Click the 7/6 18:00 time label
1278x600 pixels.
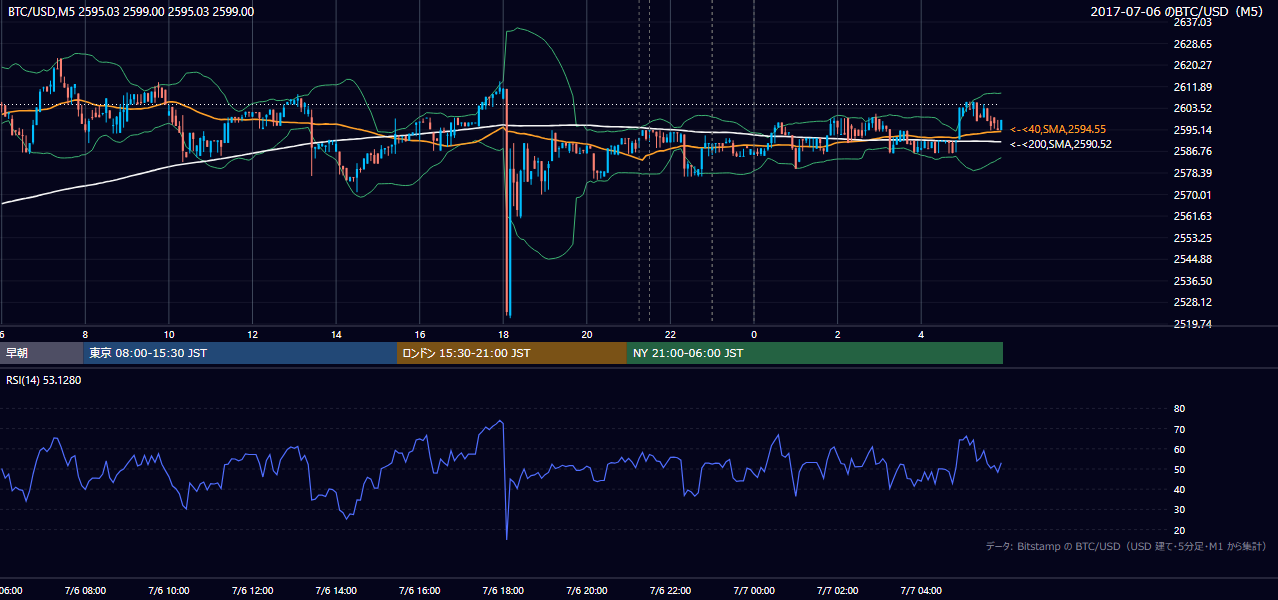504,591
